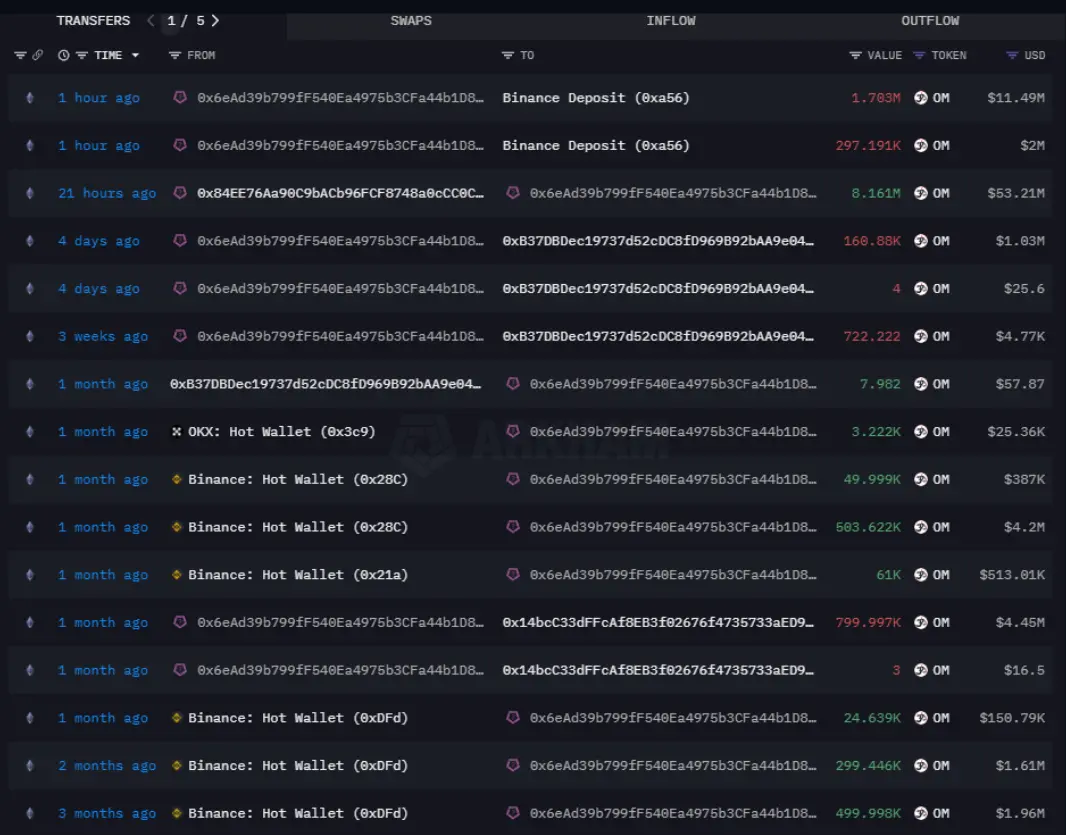Click the value 297.191K
1066x835 pixels.
pyautogui.click(x=868, y=146)
